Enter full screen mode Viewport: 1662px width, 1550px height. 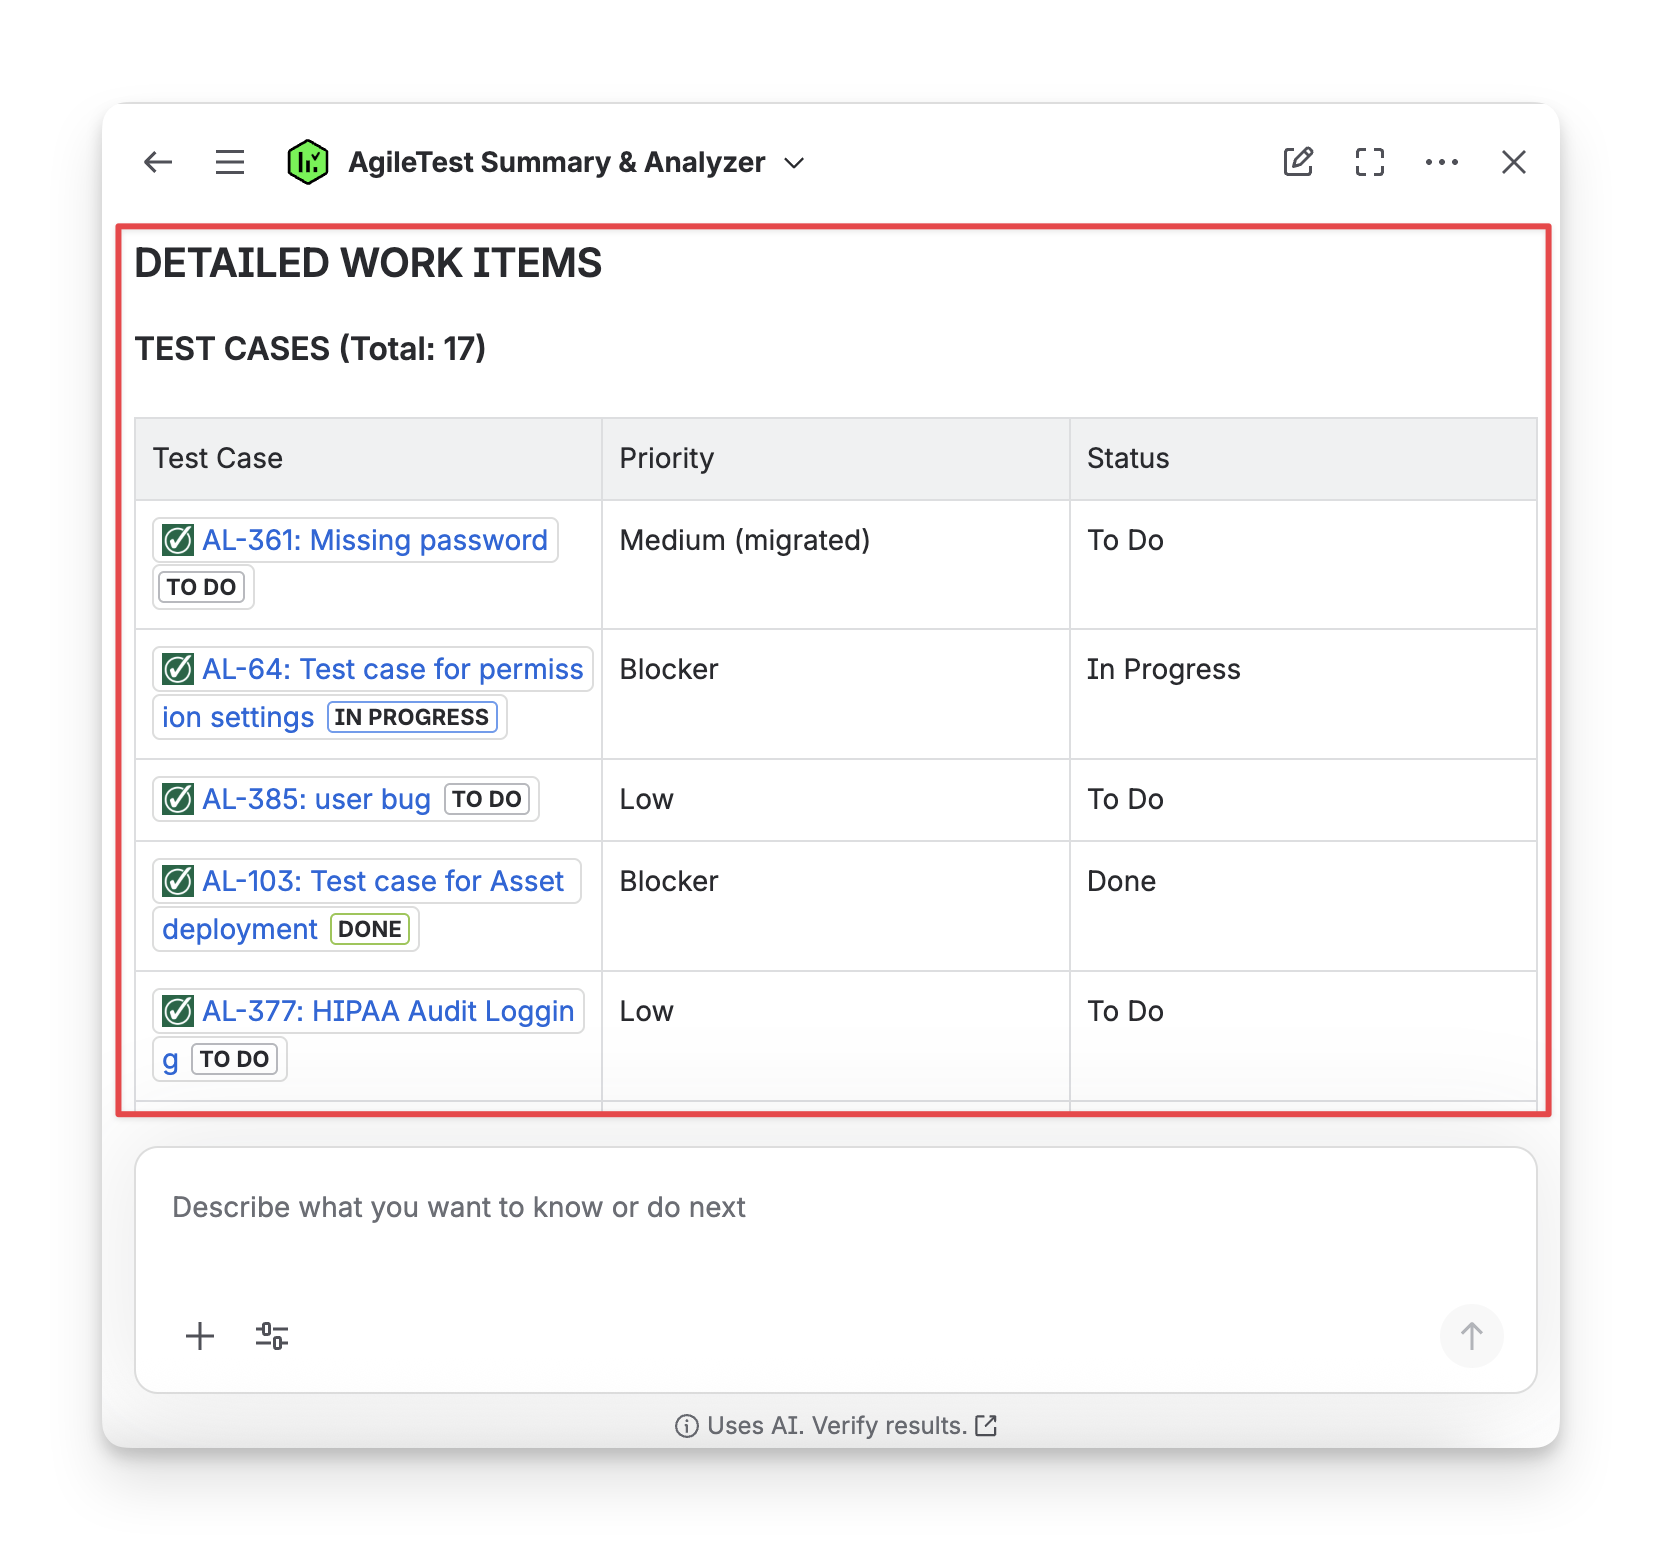tap(1370, 162)
